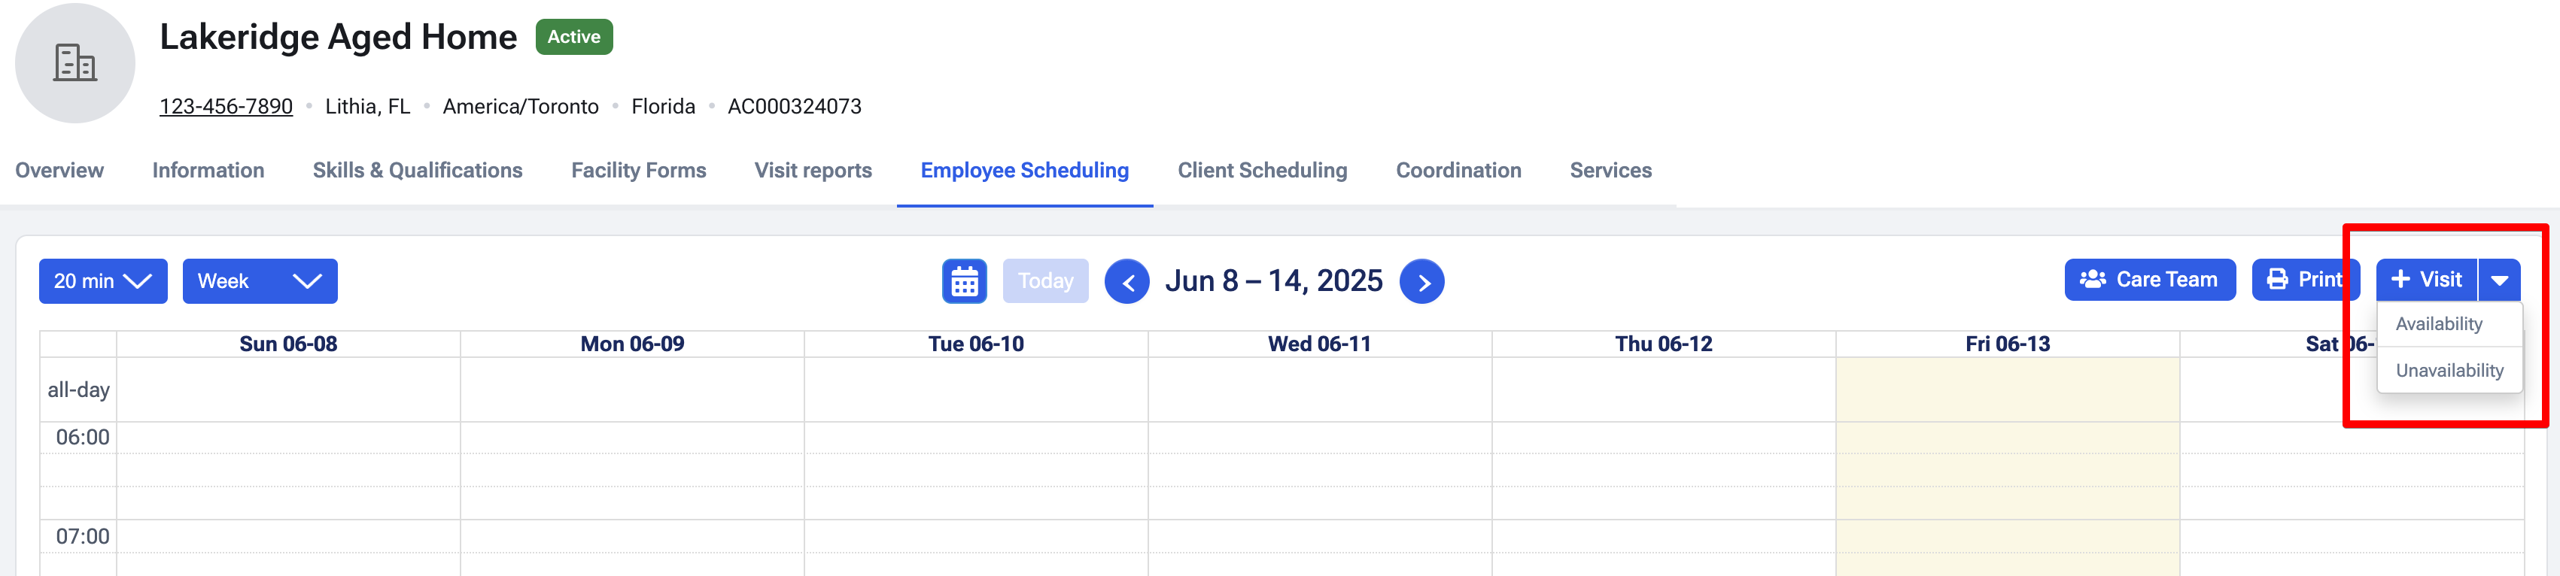Open the Skills & Qualifications tab
The height and width of the screenshot is (576, 2560).
(x=417, y=171)
